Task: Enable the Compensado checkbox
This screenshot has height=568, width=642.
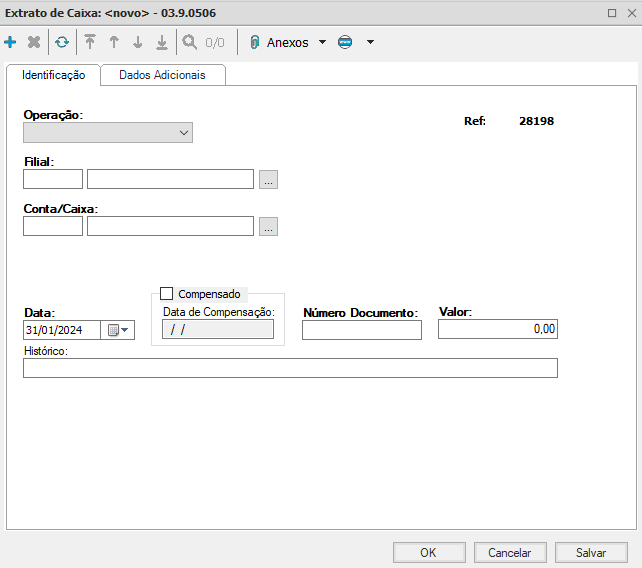Action: pyautogui.click(x=167, y=294)
